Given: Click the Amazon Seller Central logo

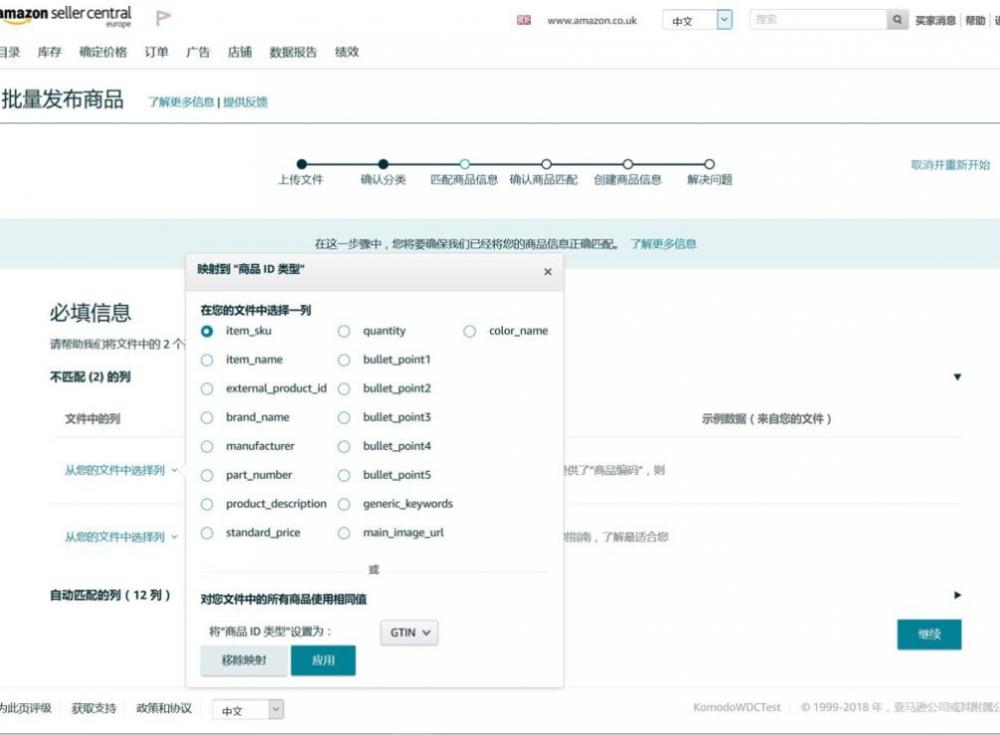Looking at the screenshot, I should [x=65, y=16].
